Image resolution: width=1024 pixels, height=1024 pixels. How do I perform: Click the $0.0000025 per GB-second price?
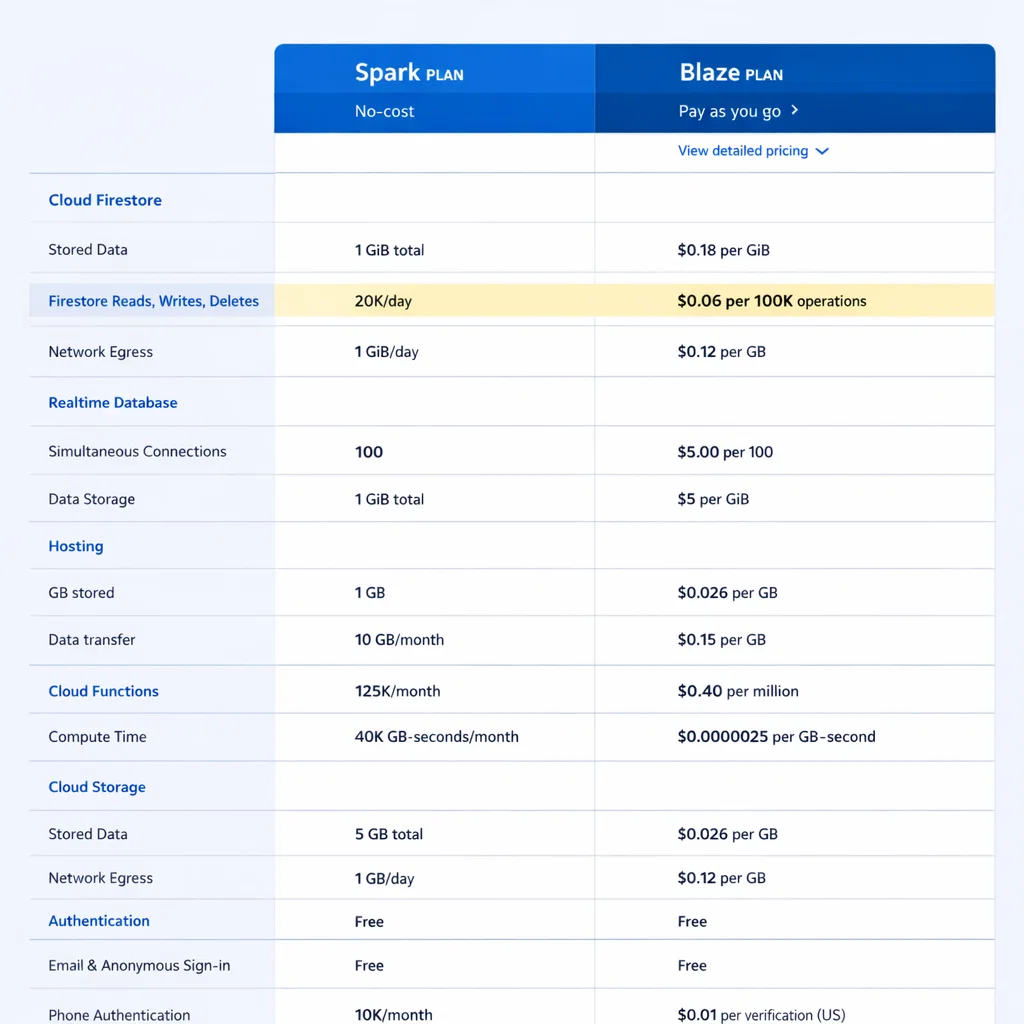click(776, 737)
